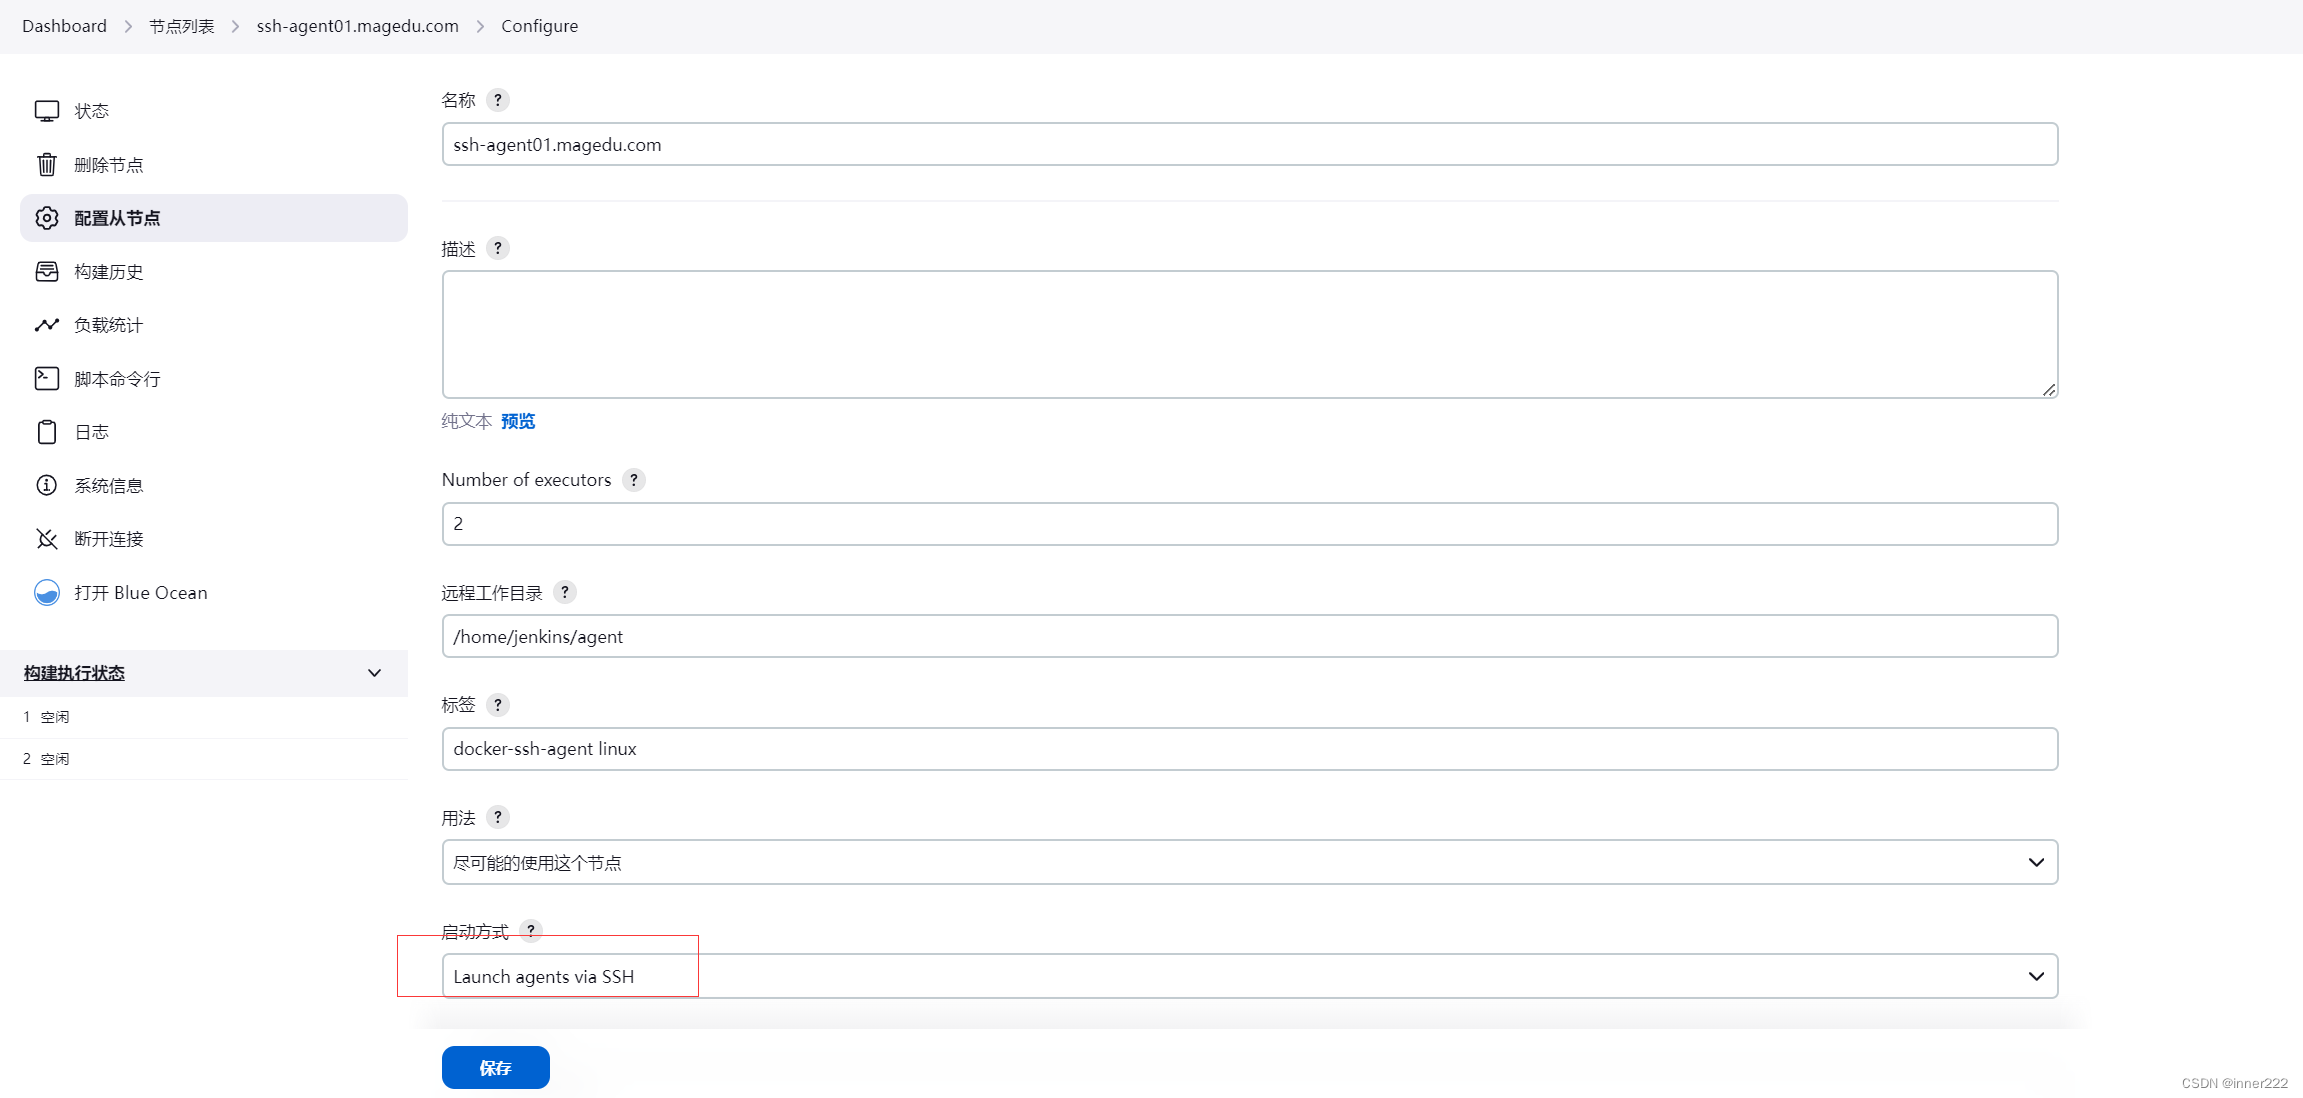
Task: Click the description textarea resize handle
Action: click(x=2049, y=389)
